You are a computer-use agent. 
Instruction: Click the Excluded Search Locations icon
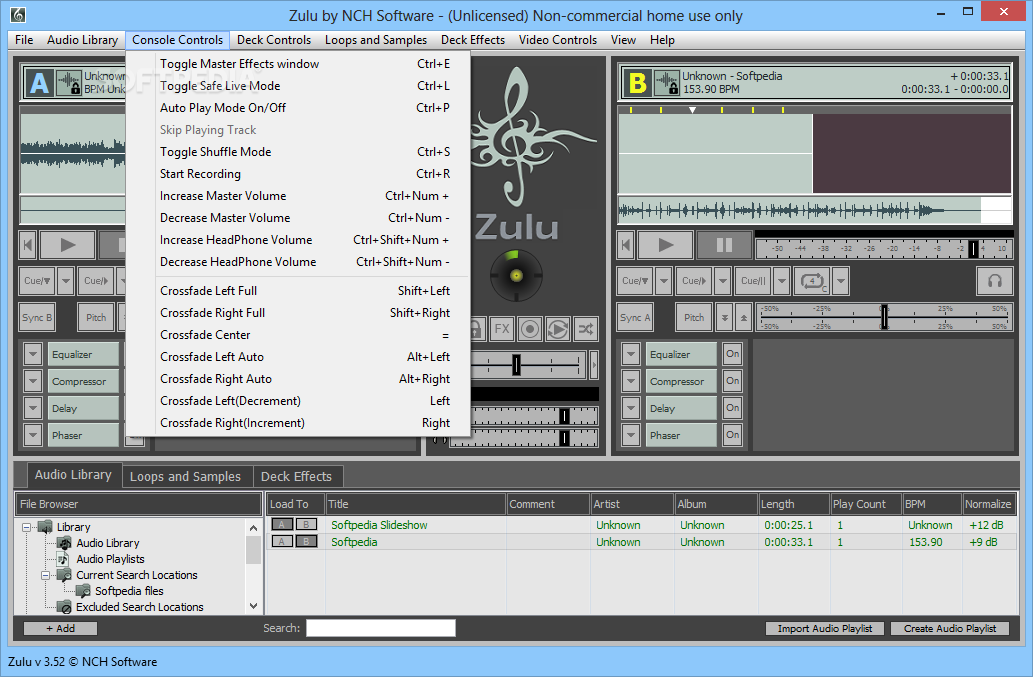[x=64, y=607]
